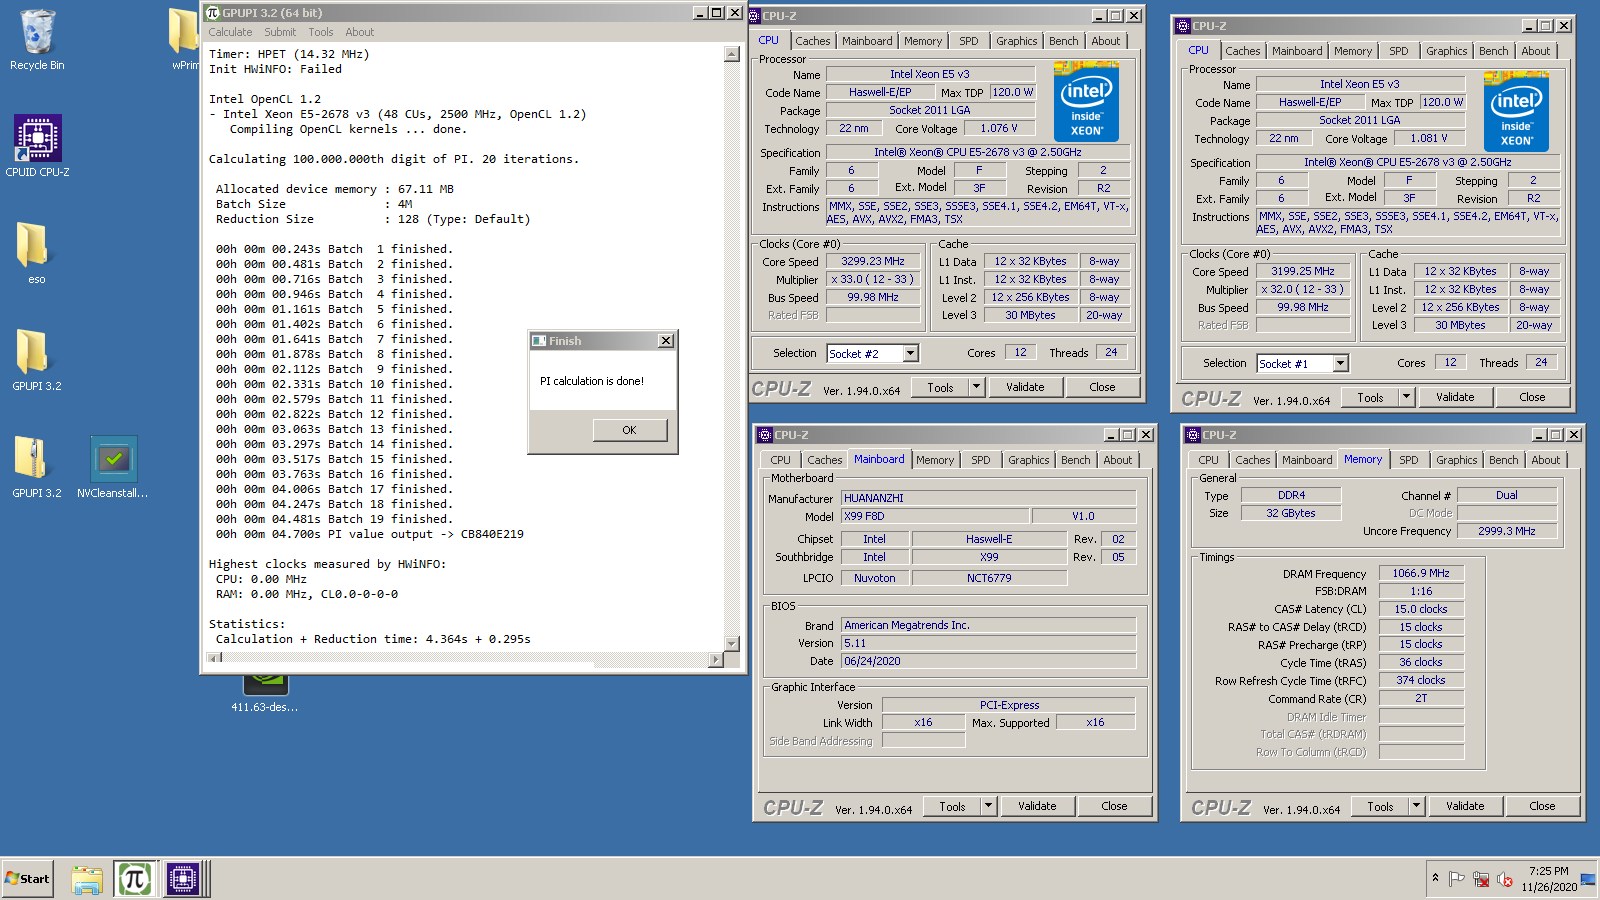Close the Finish dialog with X

click(666, 341)
